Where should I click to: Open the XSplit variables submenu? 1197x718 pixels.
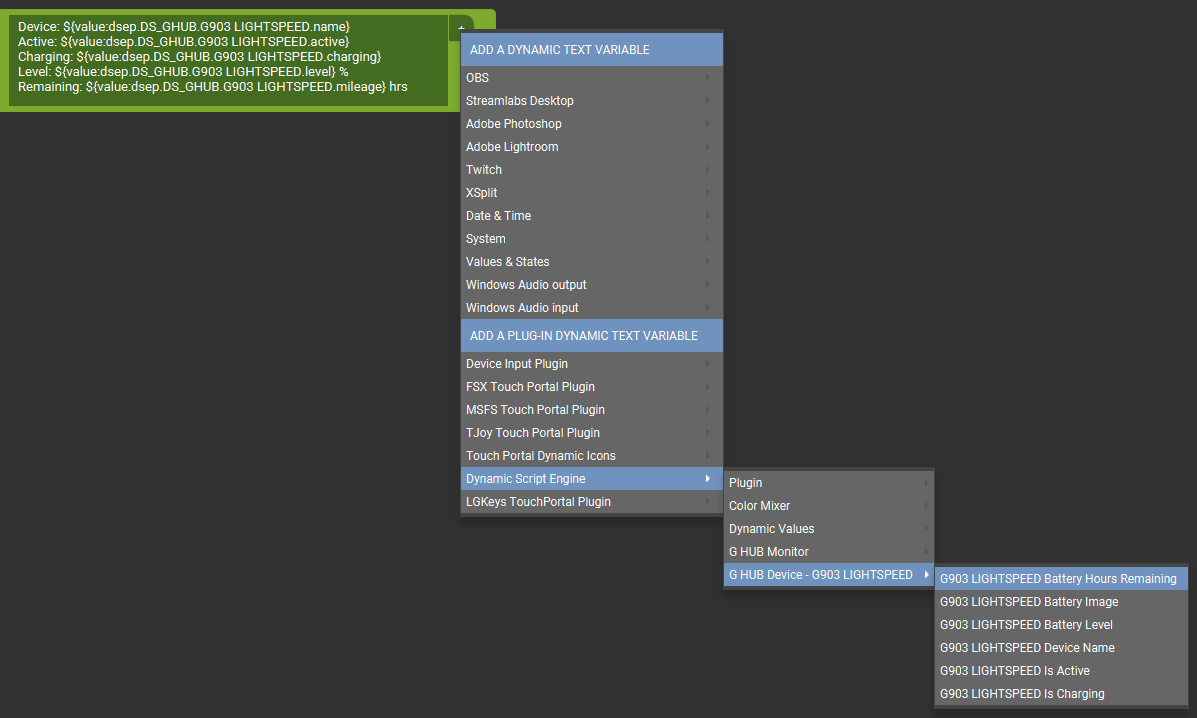[592, 192]
